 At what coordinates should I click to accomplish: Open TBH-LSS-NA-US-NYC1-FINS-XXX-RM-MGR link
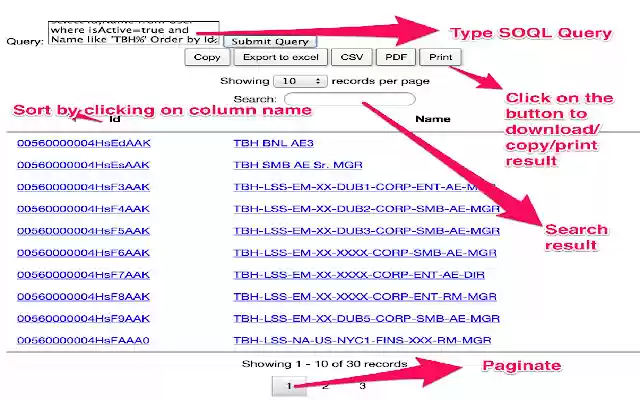[x=362, y=340]
